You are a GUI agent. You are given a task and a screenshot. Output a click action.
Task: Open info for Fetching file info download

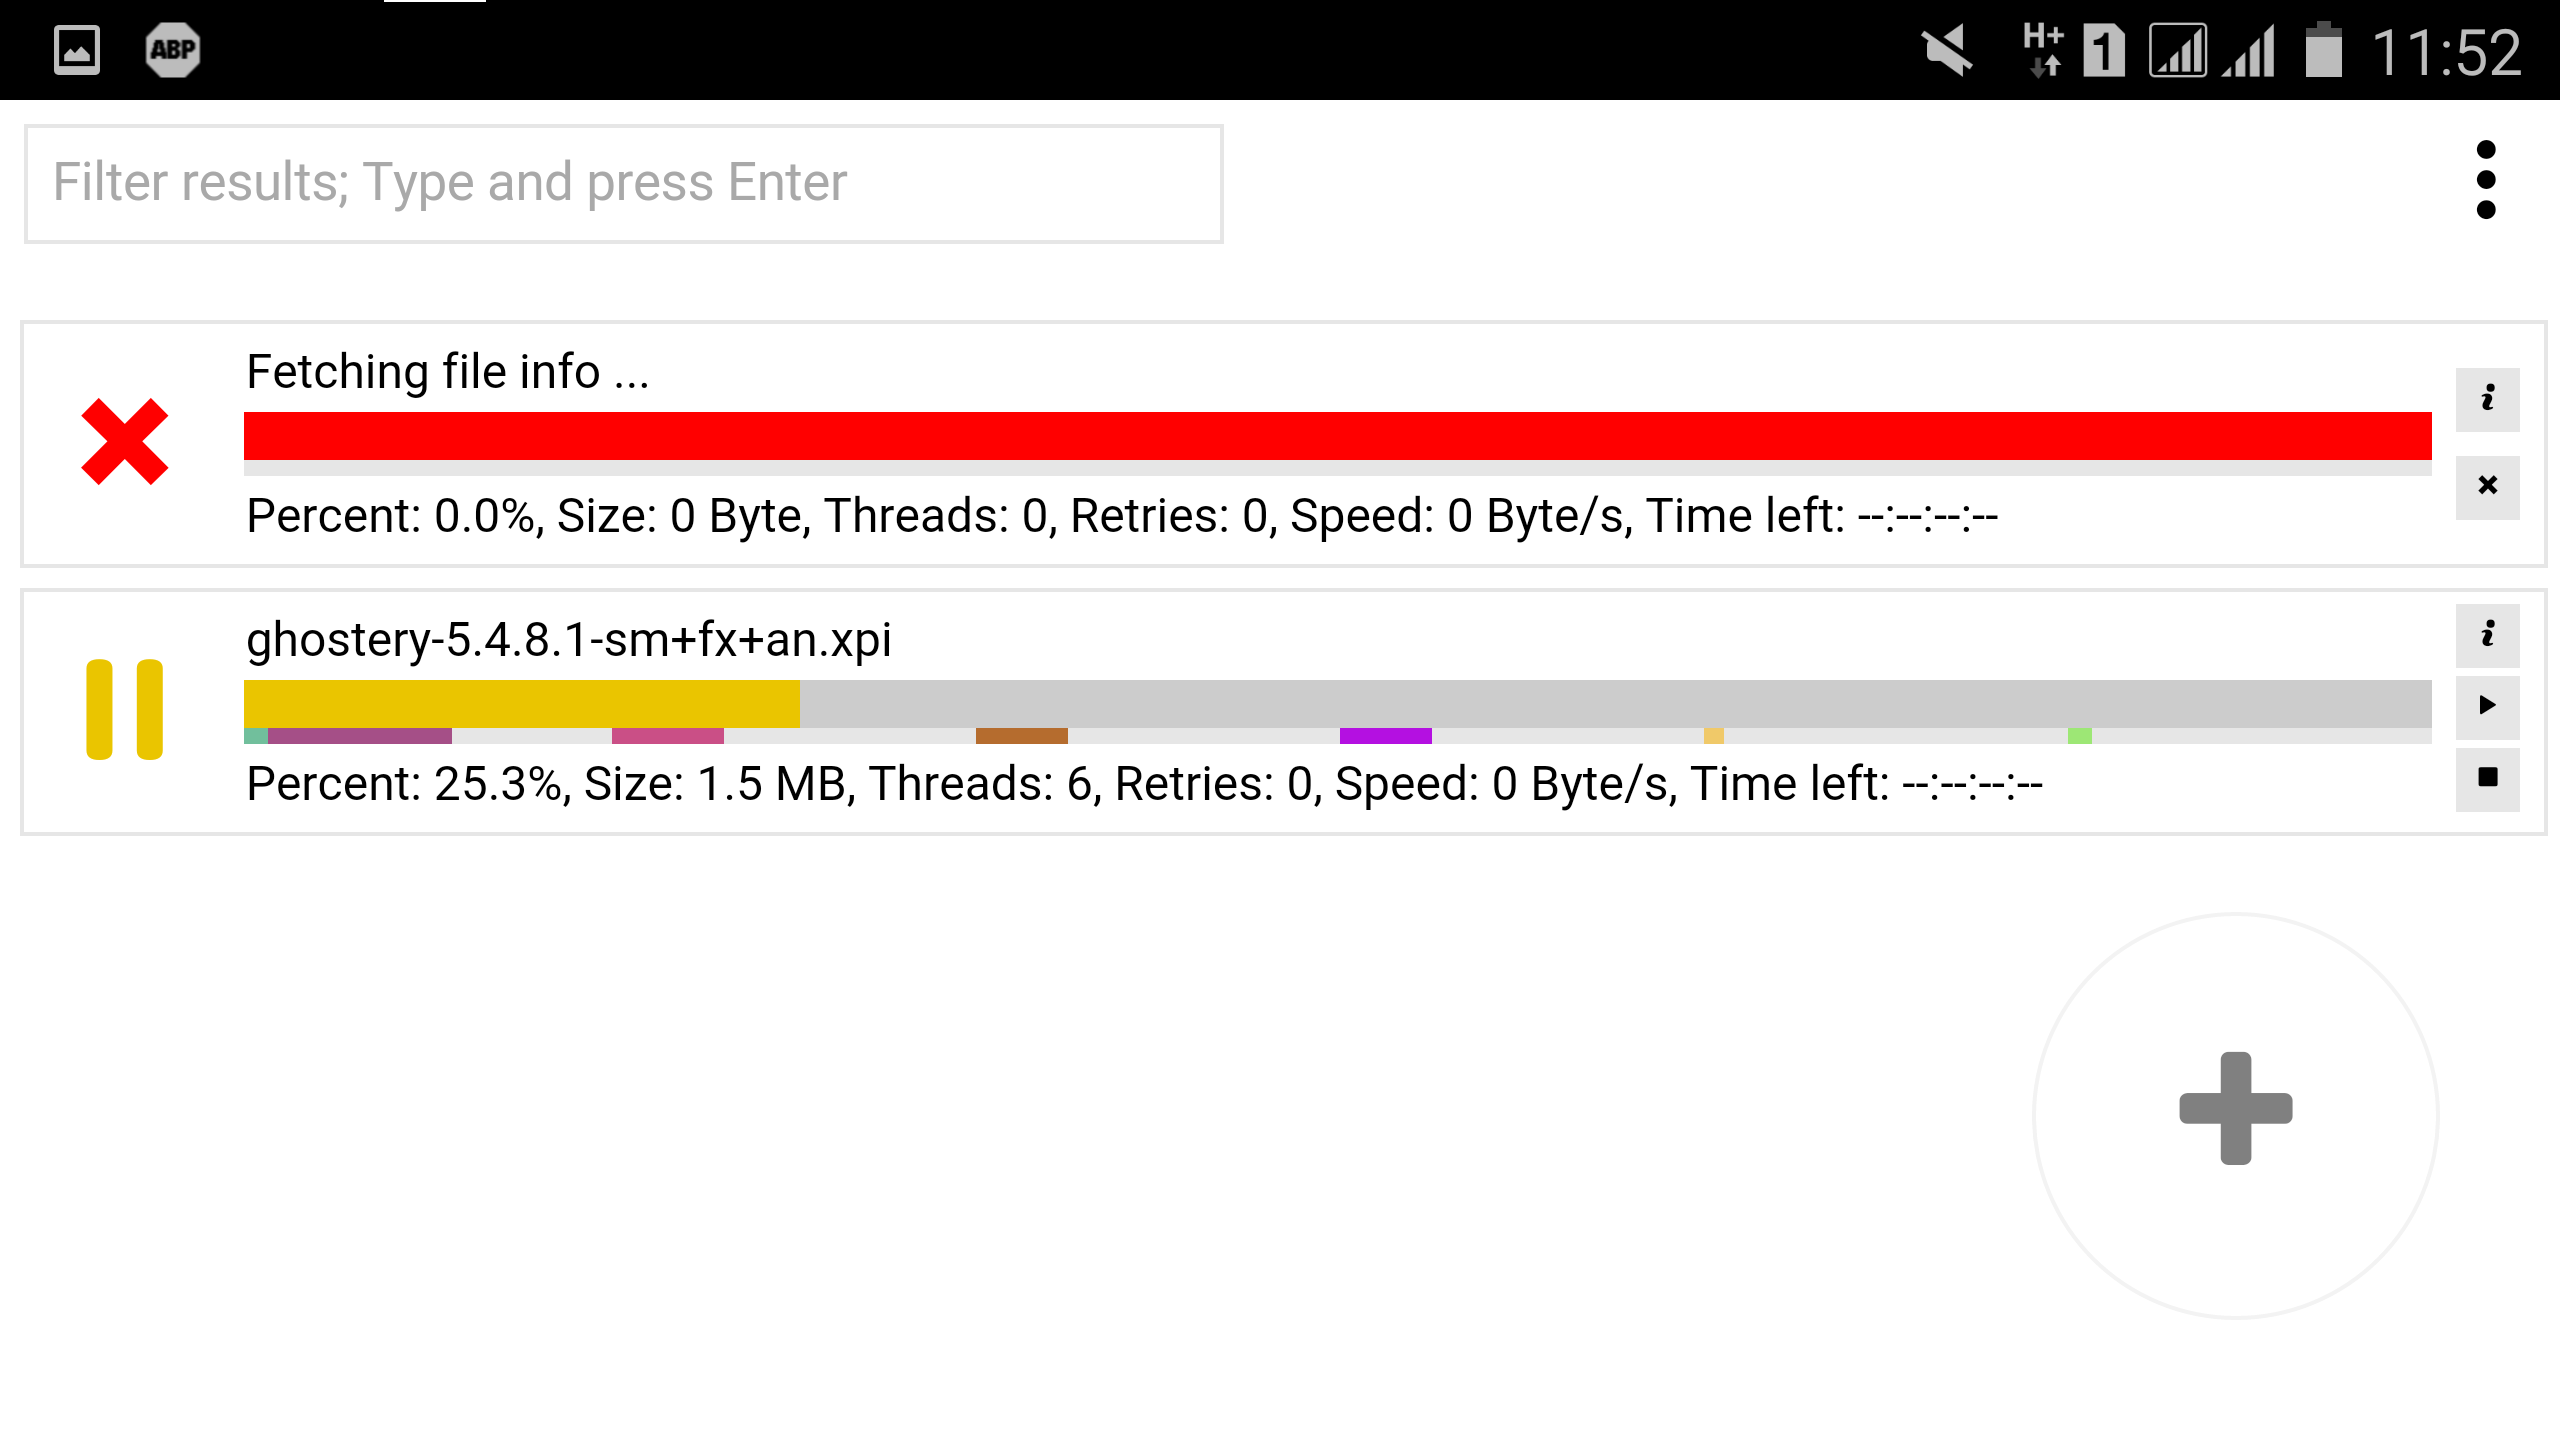coord(2488,399)
